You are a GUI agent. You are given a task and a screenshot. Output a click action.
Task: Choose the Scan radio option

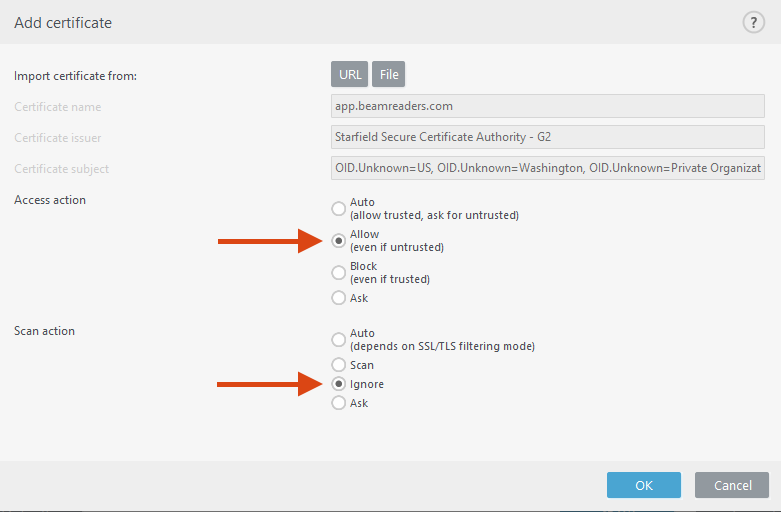[x=339, y=365]
